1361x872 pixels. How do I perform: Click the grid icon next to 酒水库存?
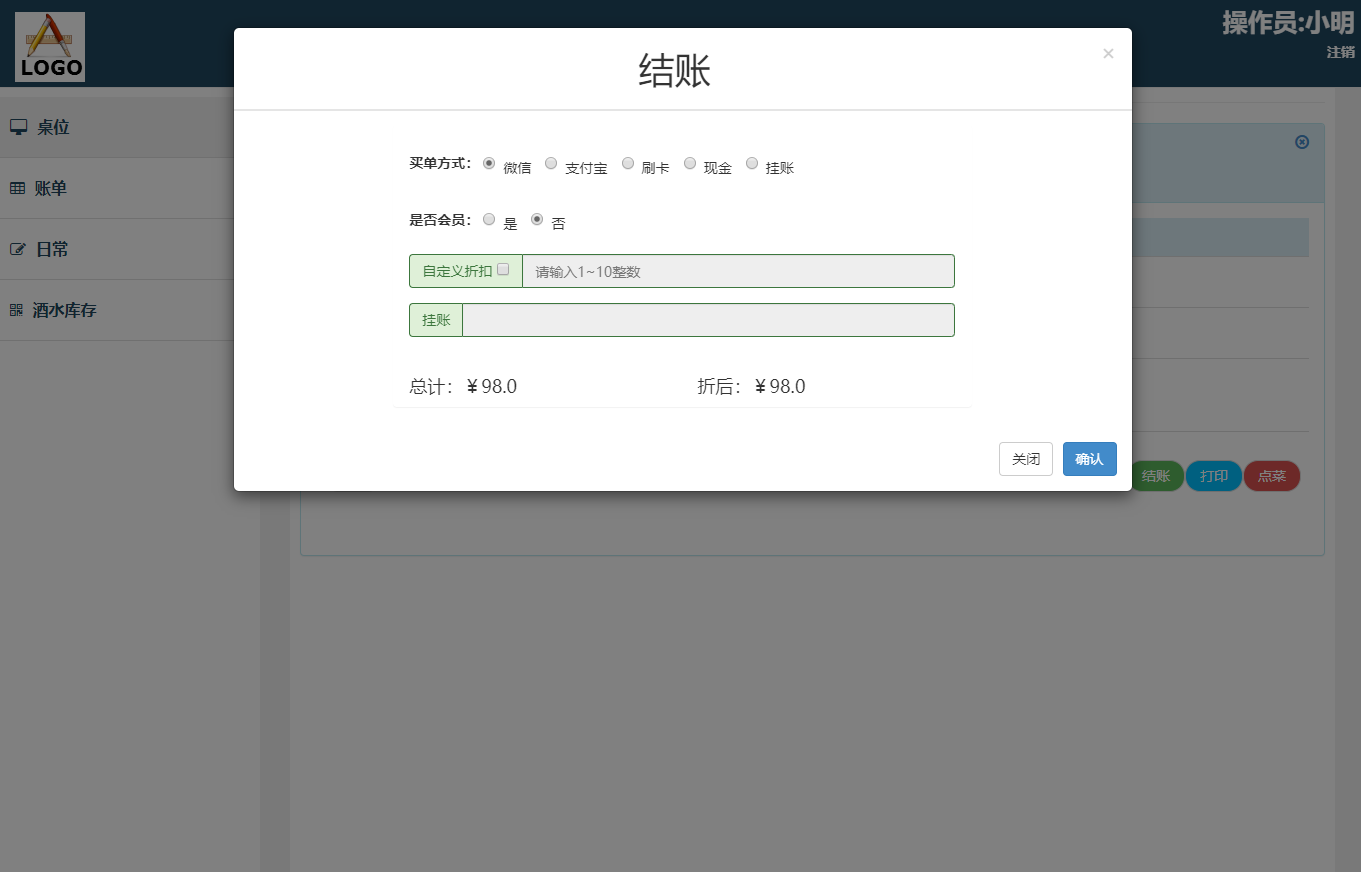point(15,309)
